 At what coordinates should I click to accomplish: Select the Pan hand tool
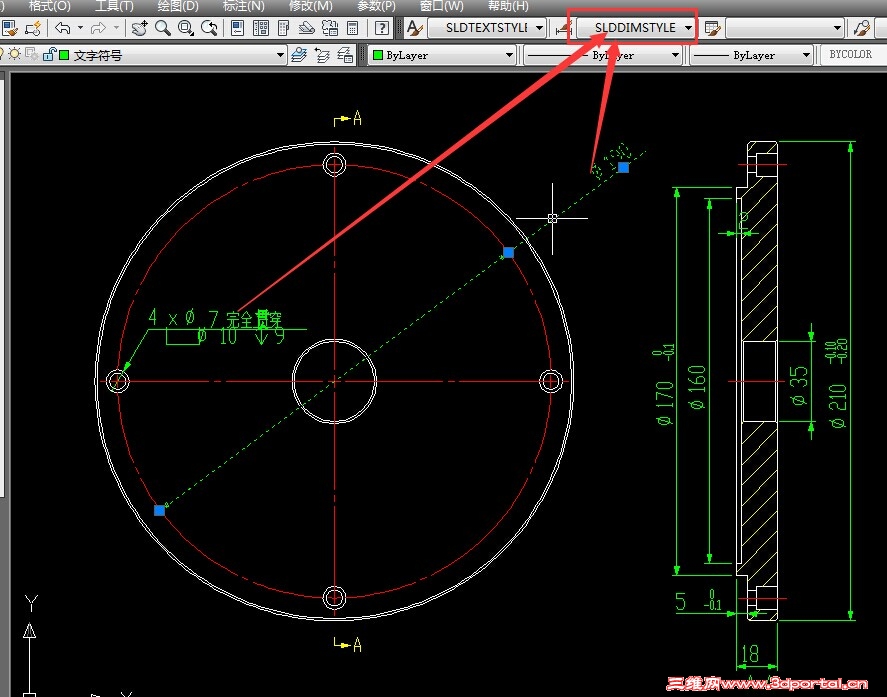coord(140,28)
